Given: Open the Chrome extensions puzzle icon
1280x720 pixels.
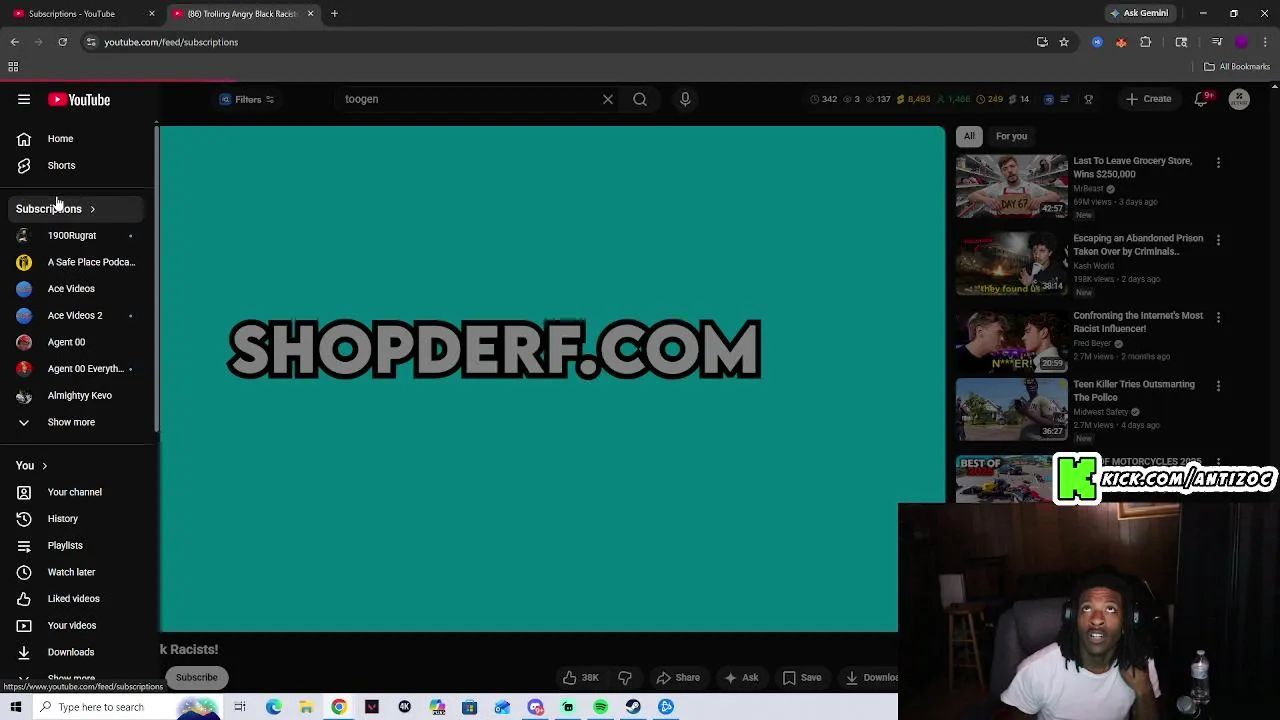Looking at the screenshot, I should click(x=1146, y=42).
